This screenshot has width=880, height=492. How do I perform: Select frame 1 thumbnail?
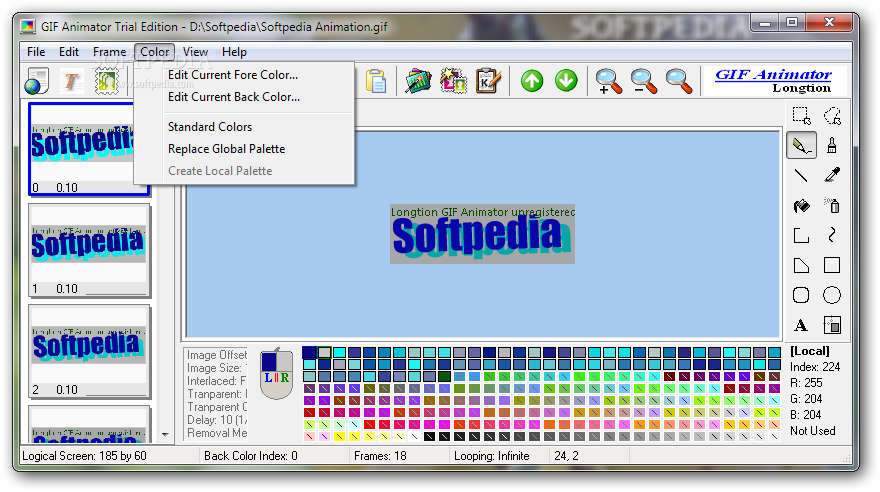pyautogui.click(x=89, y=251)
